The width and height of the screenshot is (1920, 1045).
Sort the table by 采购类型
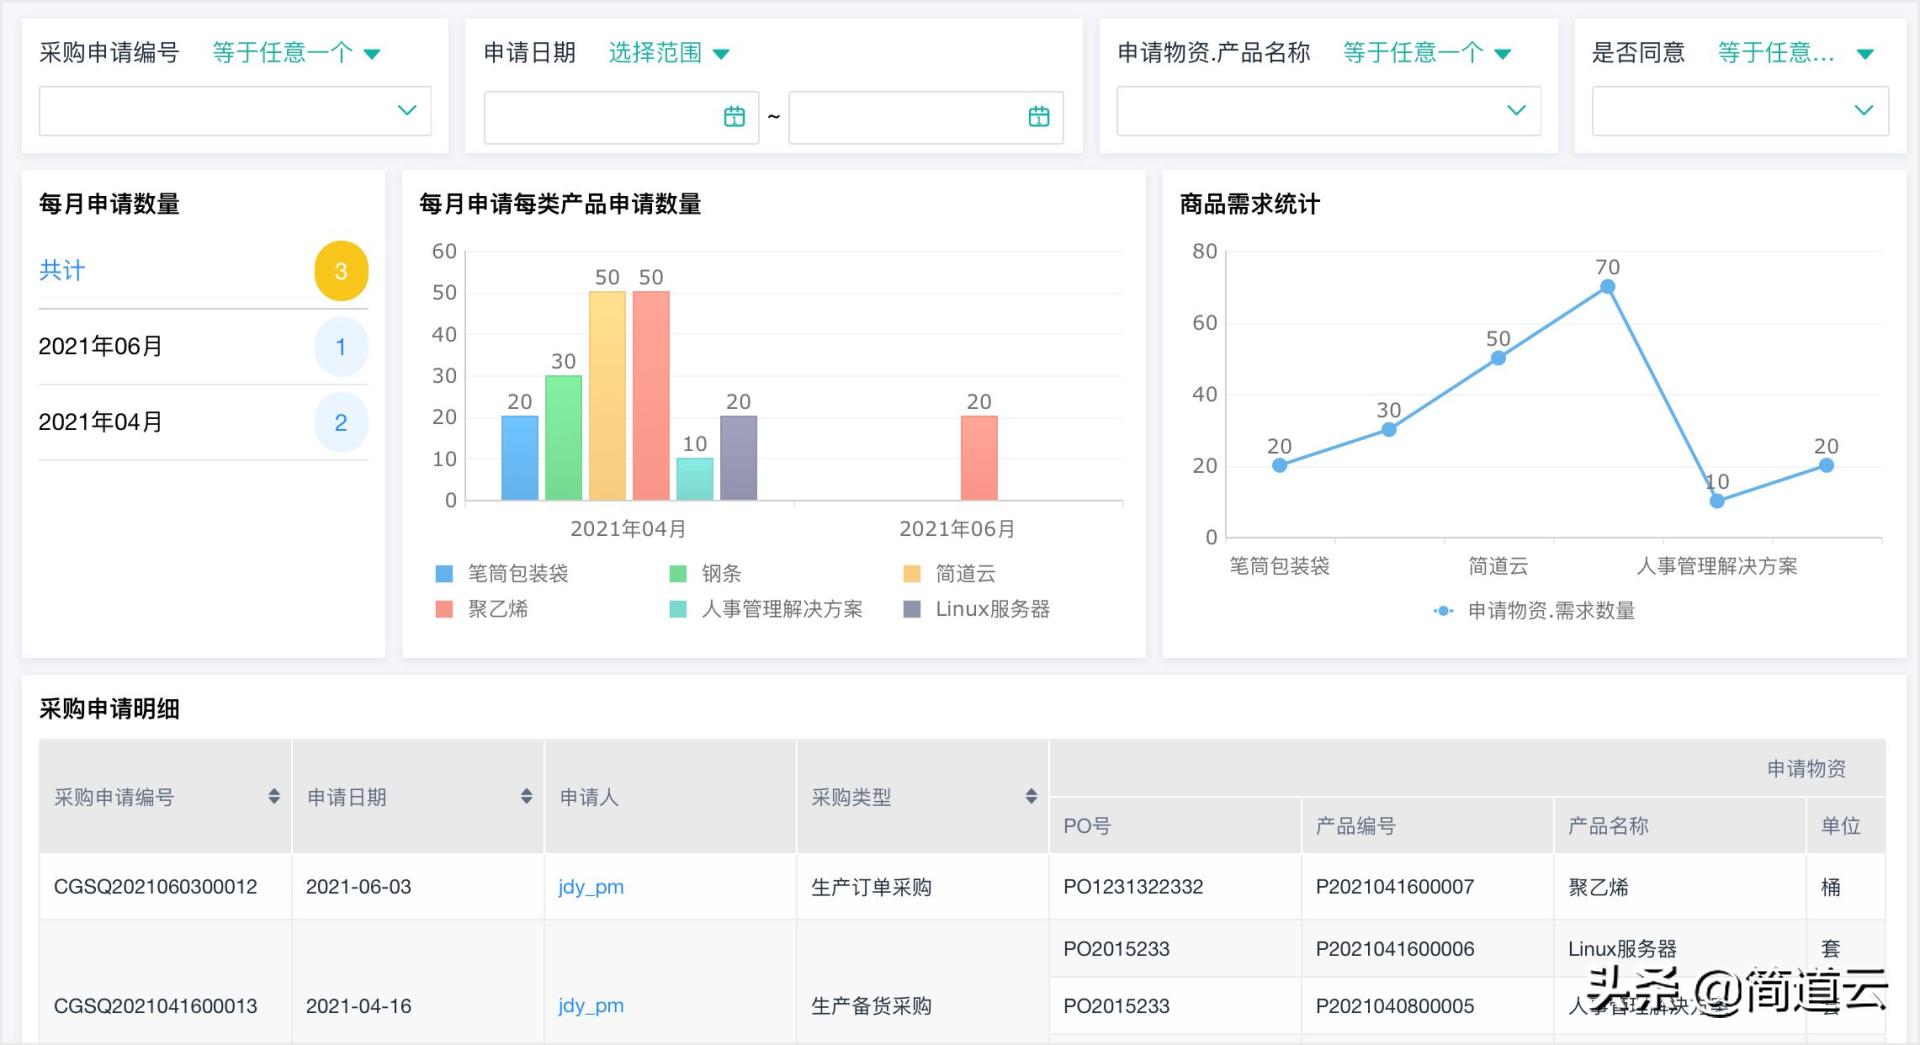(x=1030, y=796)
